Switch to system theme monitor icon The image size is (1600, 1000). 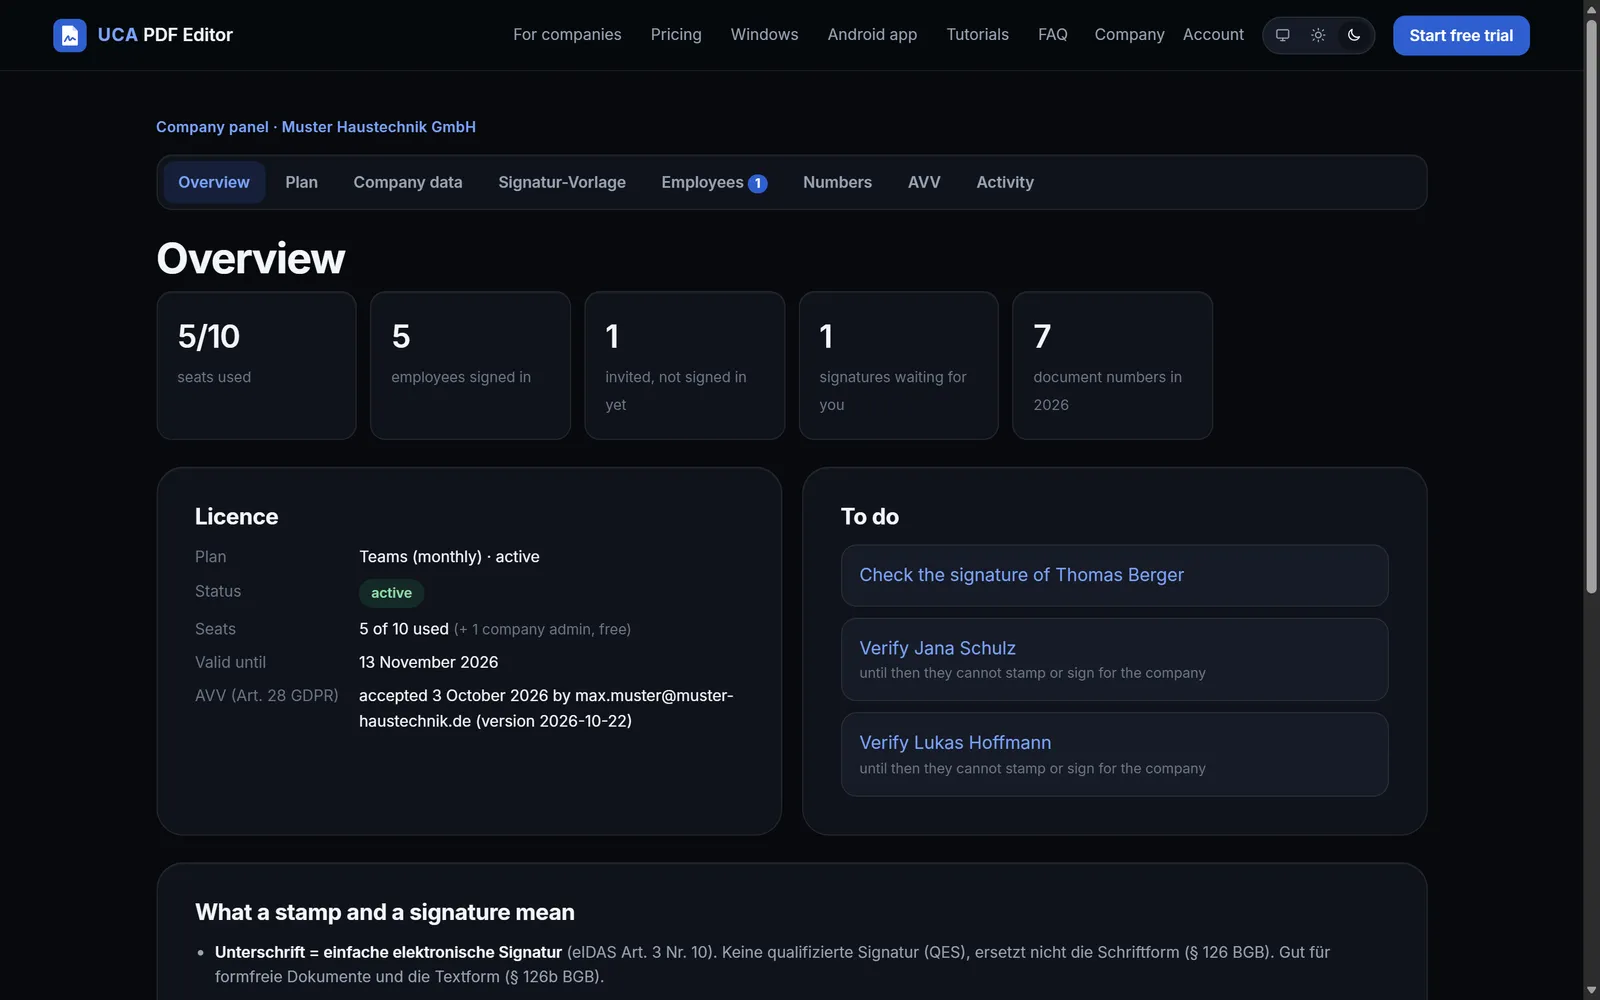[1282, 35]
